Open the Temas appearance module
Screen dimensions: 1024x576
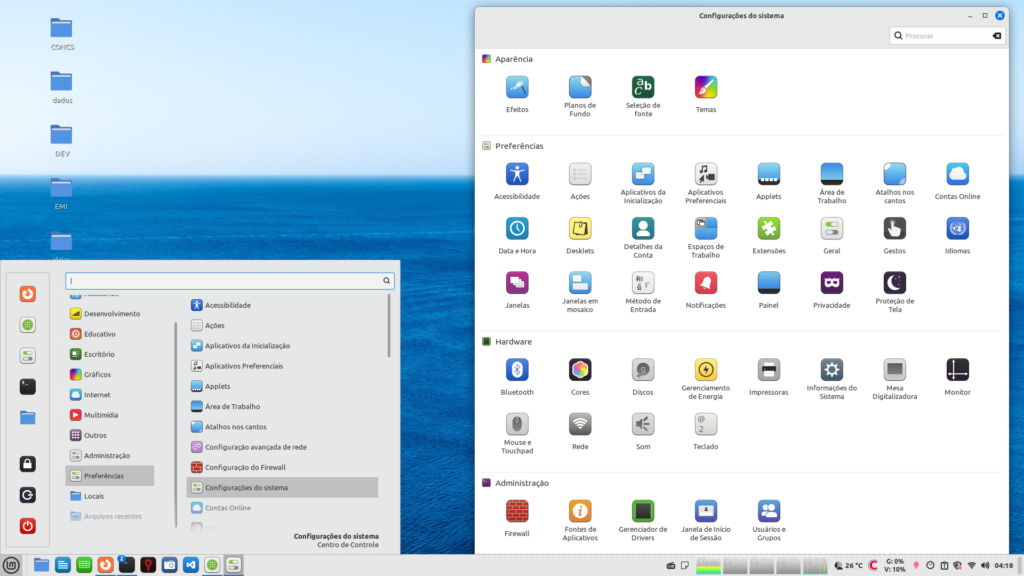(x=706, y=88)
